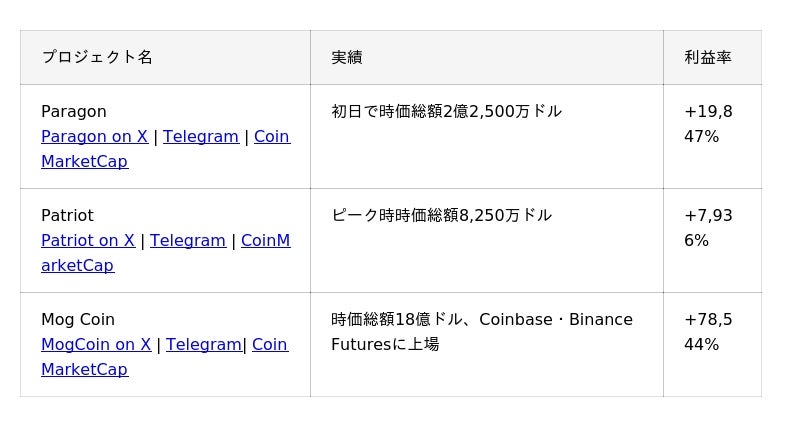The image size is (800, 427).
Task: Click Paragon's +19,847% profit cell
Action: click(712, 137)
